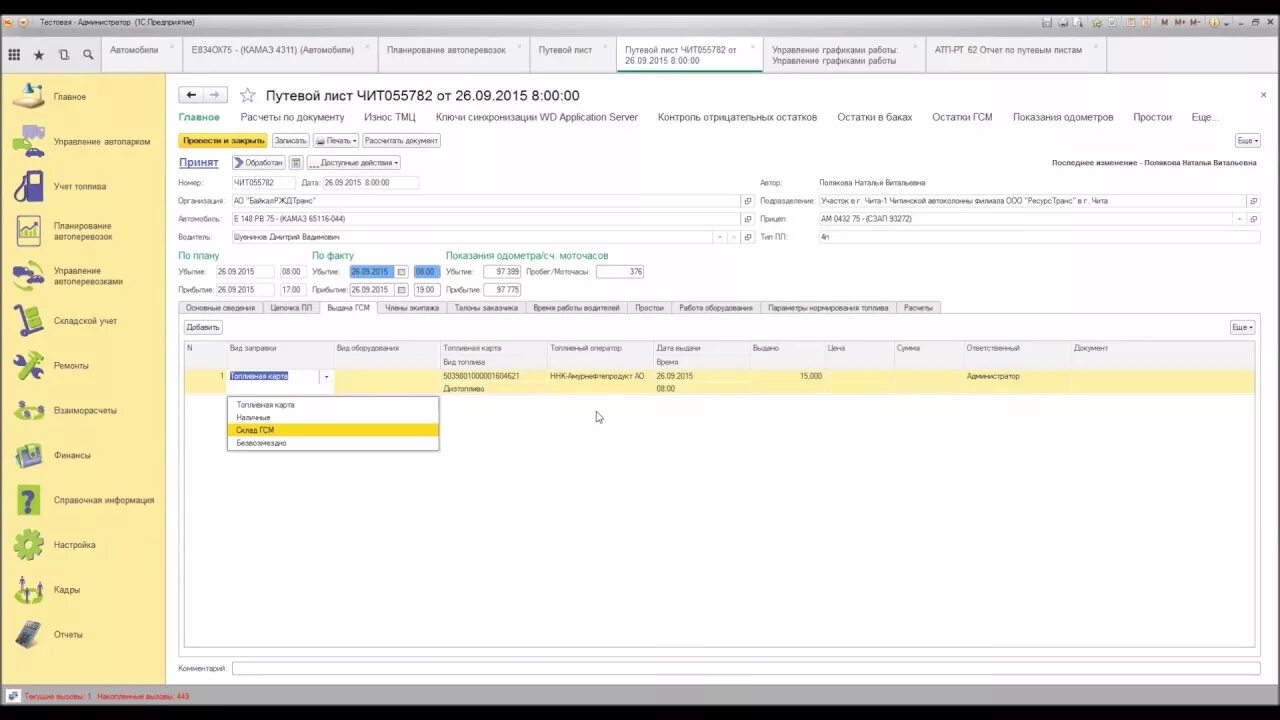Viewport: 1280px width, 720px height.
Task: Click the calls indicator icon in status bar
Action: point(13,696)
